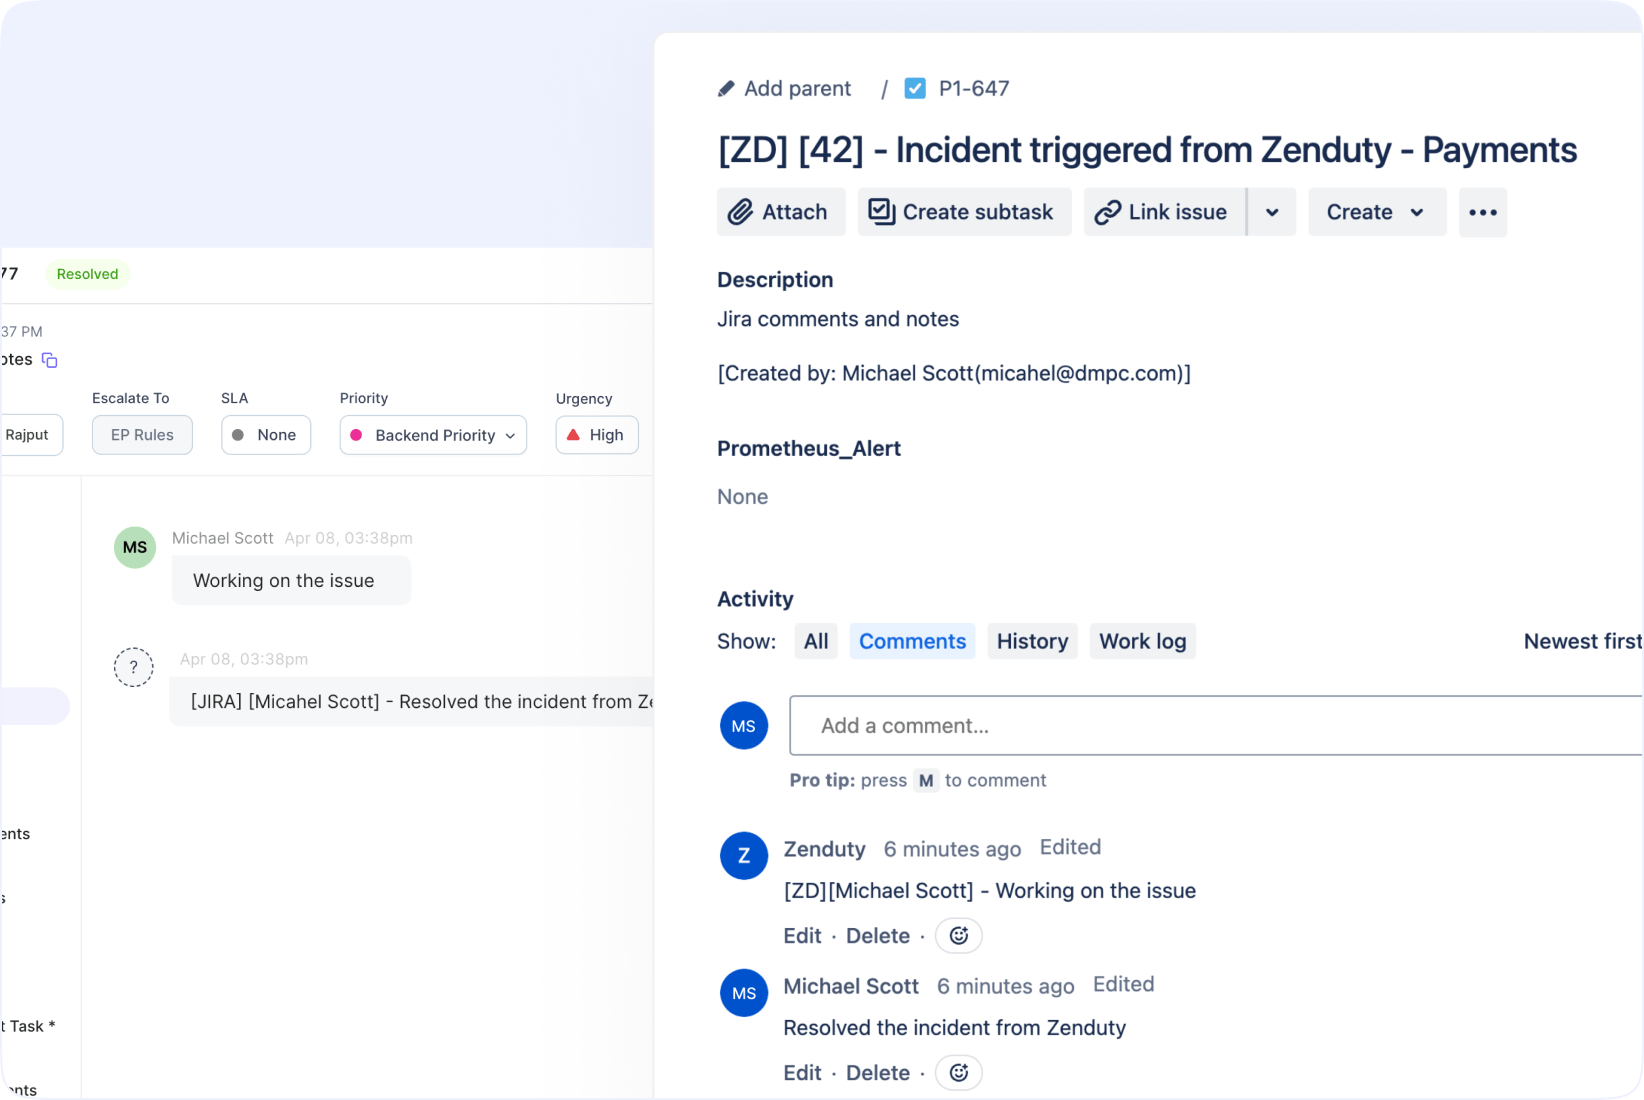Switch to the Work log tab
Viewport: 1644px width, 1100px height.
pos(1142,641)
